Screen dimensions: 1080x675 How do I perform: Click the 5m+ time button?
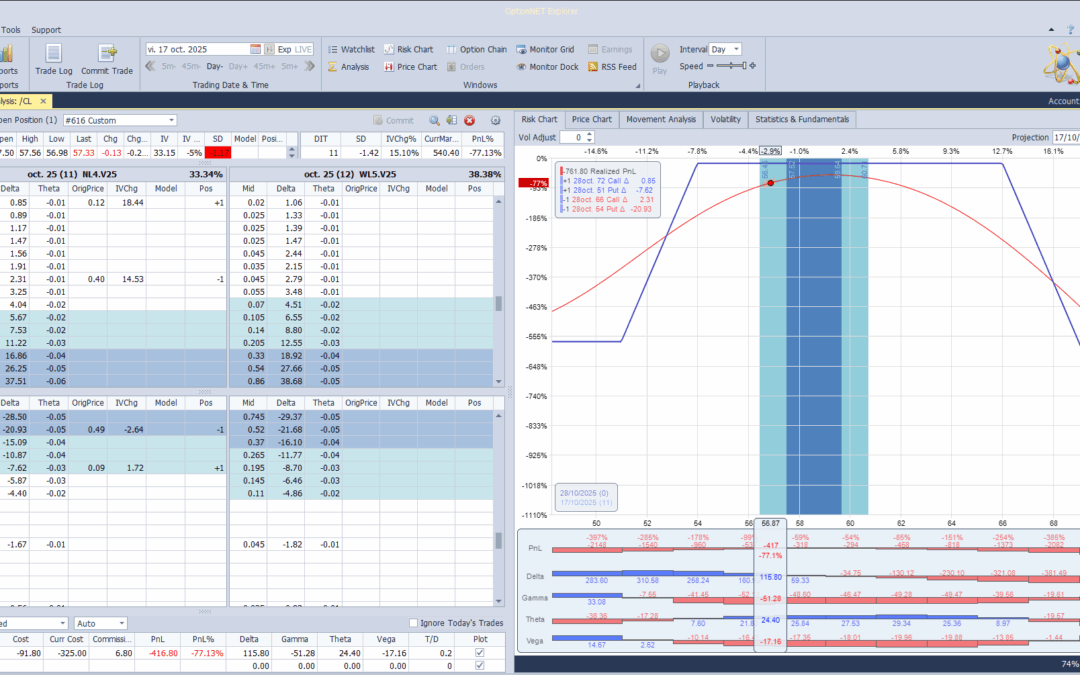click(289, 67)
